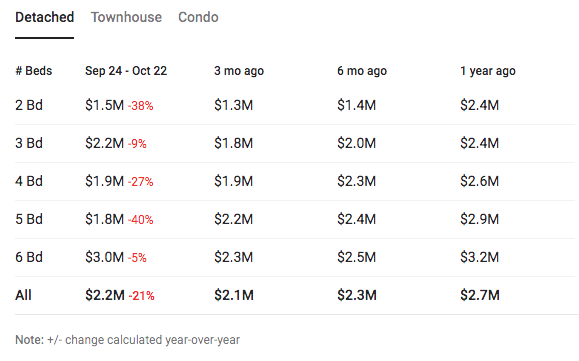This screenshot has height=361, width=579.
Task: Click the 3 mo ago column header
Action: pyautogui.click(x=239, y=71)
